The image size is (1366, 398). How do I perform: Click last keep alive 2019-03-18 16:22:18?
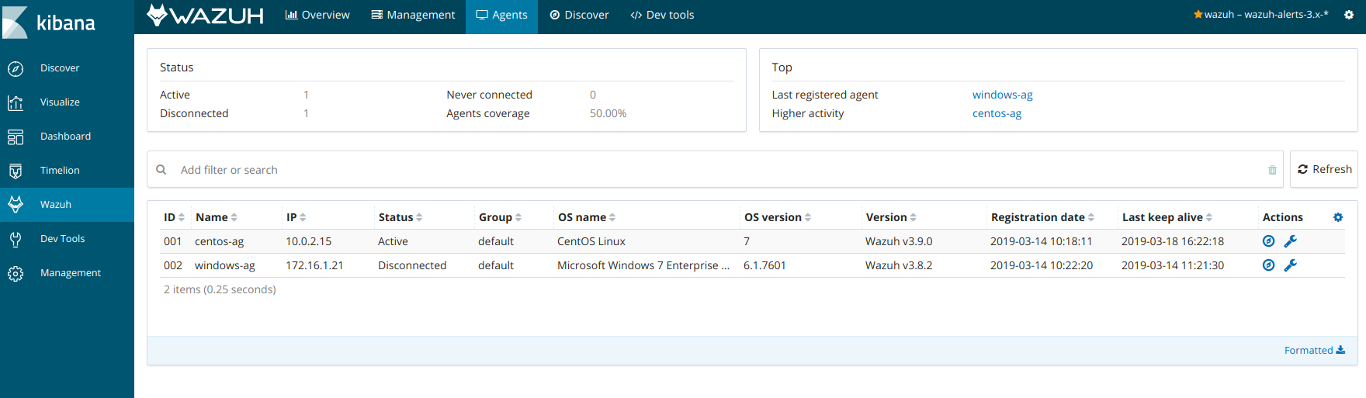click(1173, 241)
